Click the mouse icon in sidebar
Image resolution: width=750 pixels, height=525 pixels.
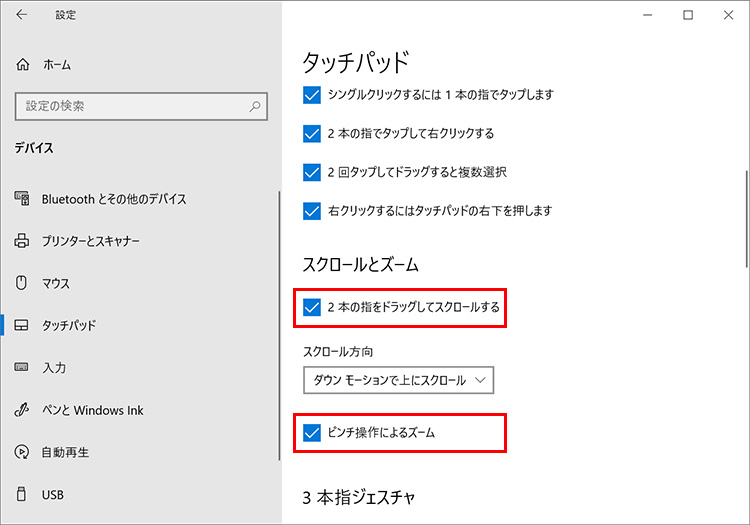pyautogui.click(x=23, y=284)
